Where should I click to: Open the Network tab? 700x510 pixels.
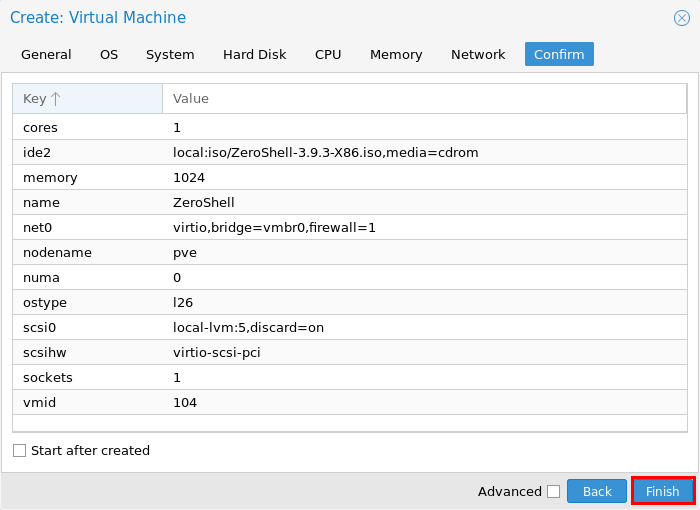pos(478,54)
